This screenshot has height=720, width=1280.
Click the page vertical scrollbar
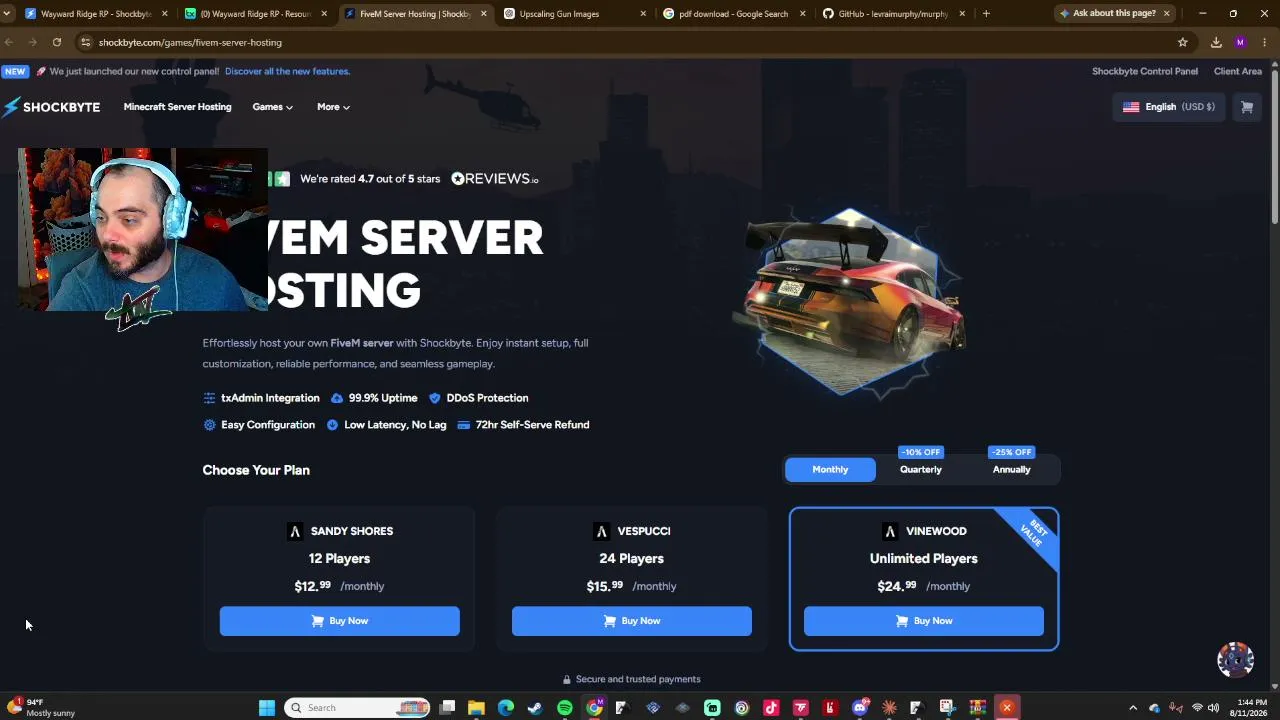pos(1274,145)
